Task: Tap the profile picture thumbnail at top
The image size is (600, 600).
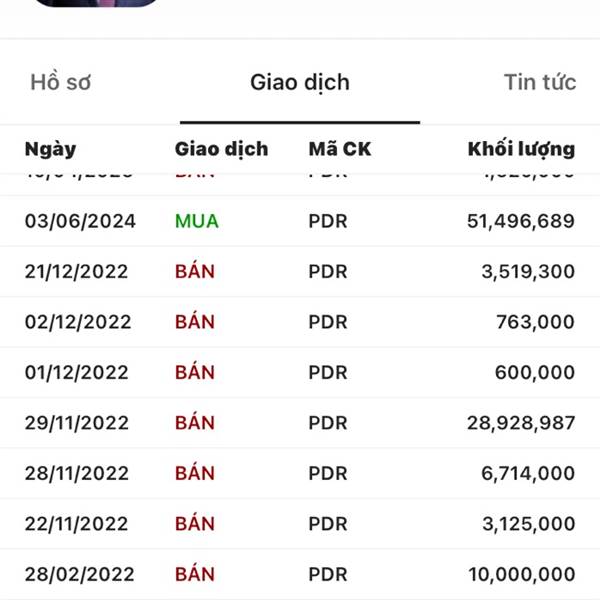Action: (97, 4)
